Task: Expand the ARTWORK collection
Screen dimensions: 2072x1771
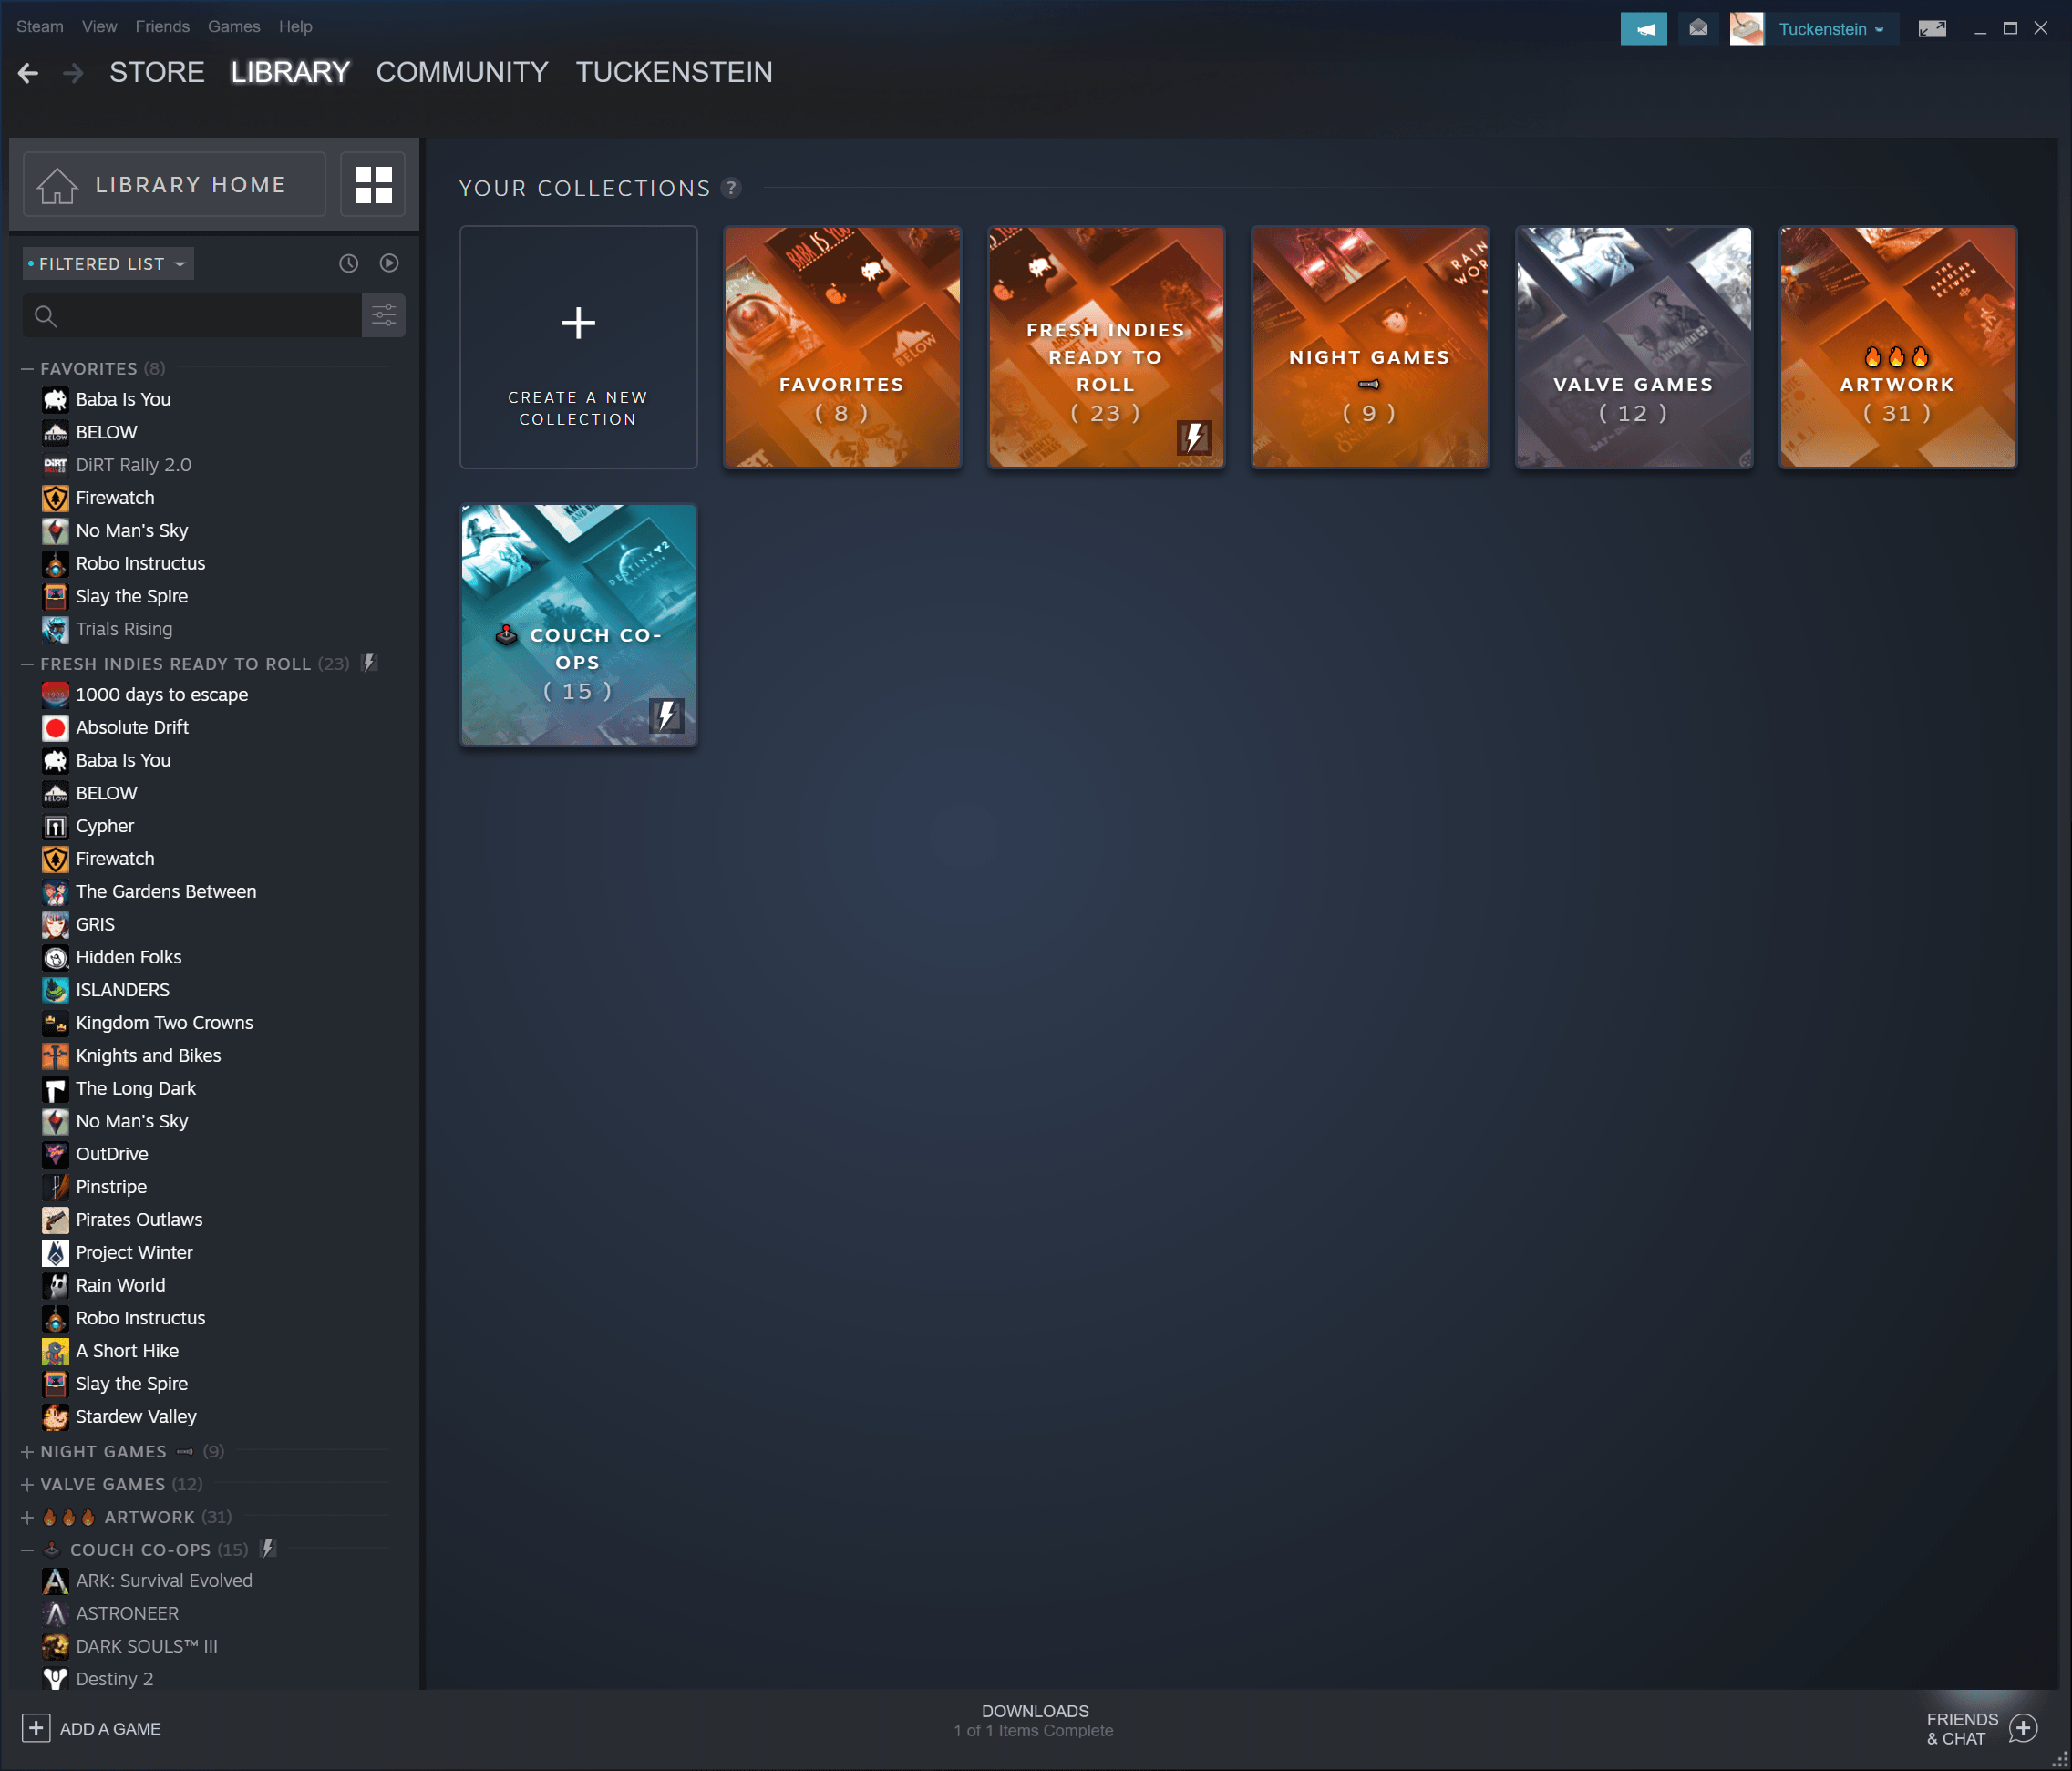Action: click(25, 1517)
